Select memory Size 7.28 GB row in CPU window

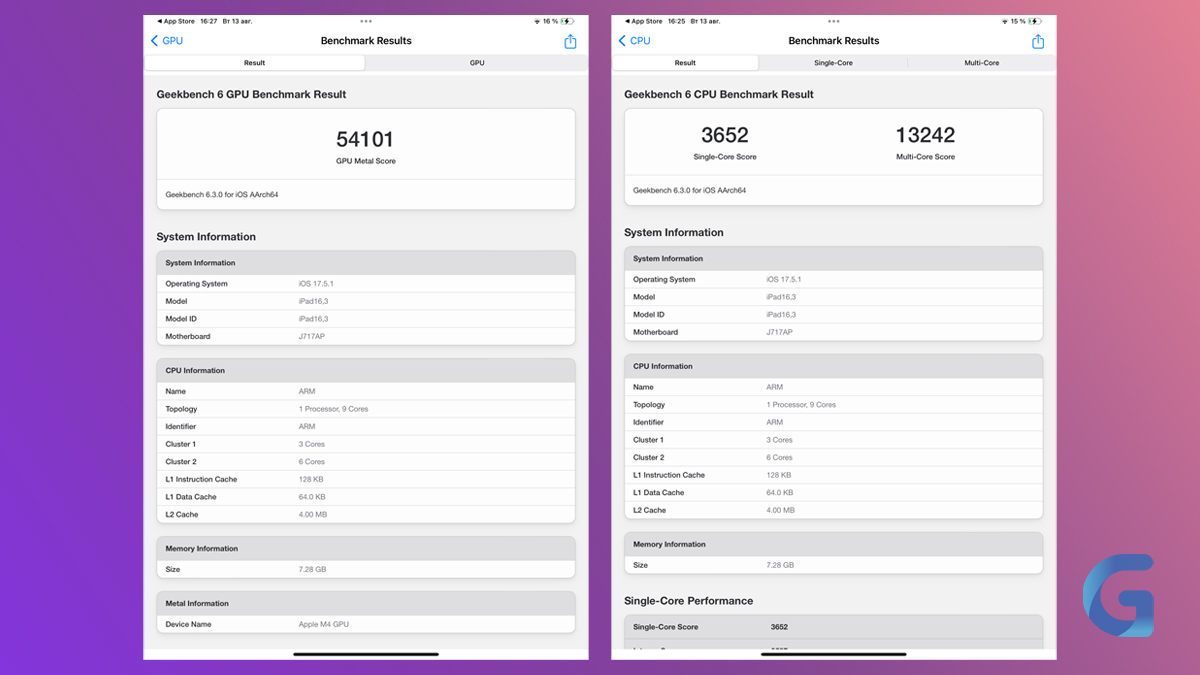[x=834, y=565]
